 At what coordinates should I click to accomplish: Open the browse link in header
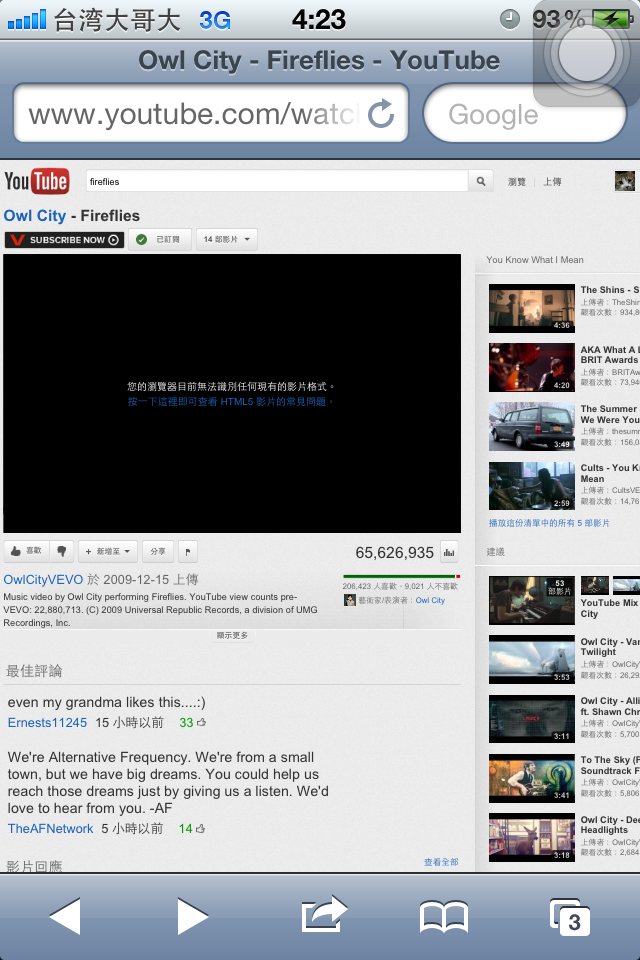(x=517, y=182)
